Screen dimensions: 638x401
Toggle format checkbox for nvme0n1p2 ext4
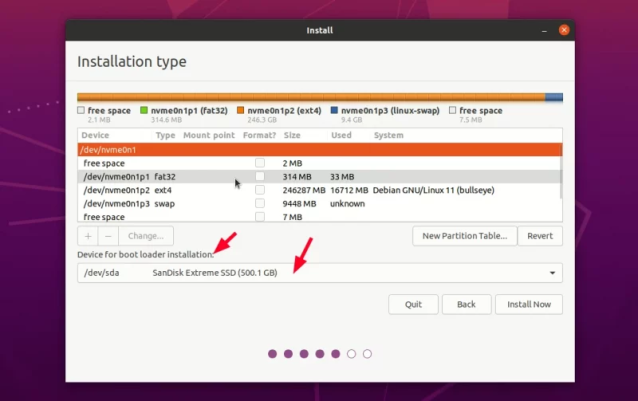260,190
